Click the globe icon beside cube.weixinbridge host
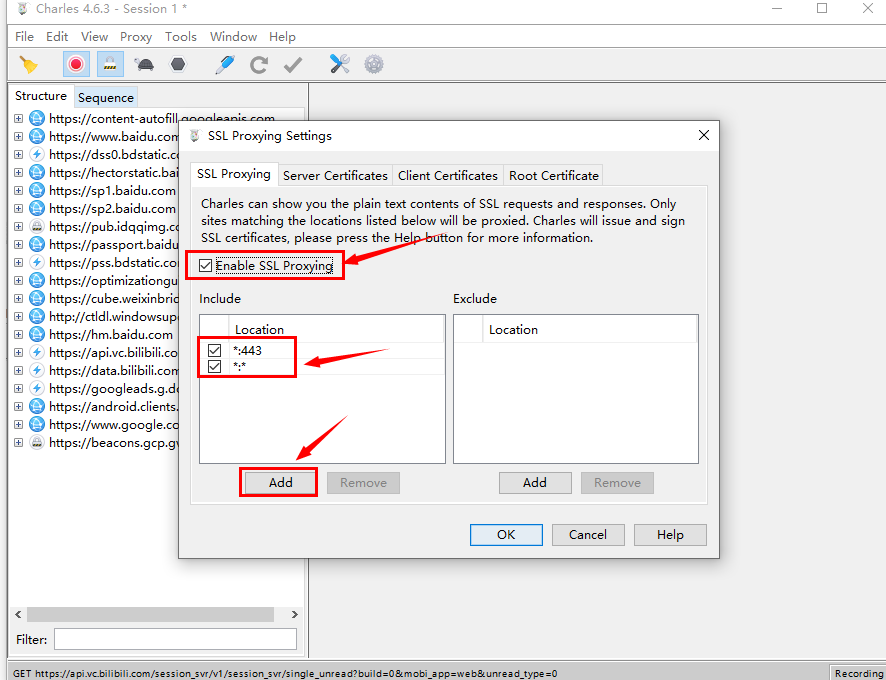This screenshot has width=886, height=680. click(37, 298)
